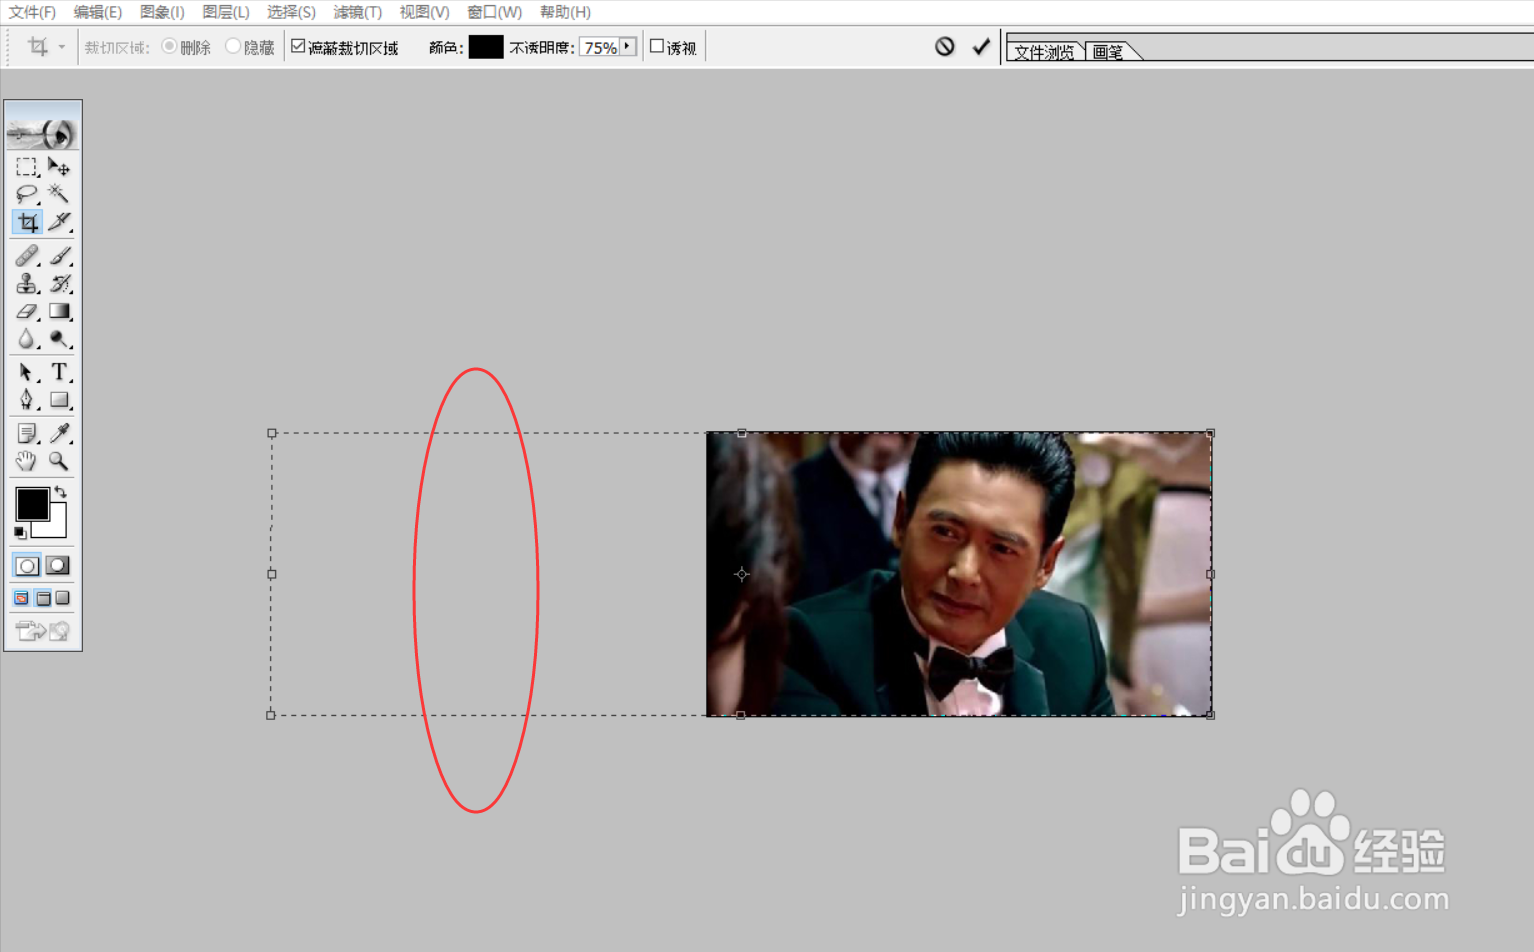Toggle the shield cropped area checkbox
Screen dimensions: 1534x952
pyautogui.click(x=298, y=46)
